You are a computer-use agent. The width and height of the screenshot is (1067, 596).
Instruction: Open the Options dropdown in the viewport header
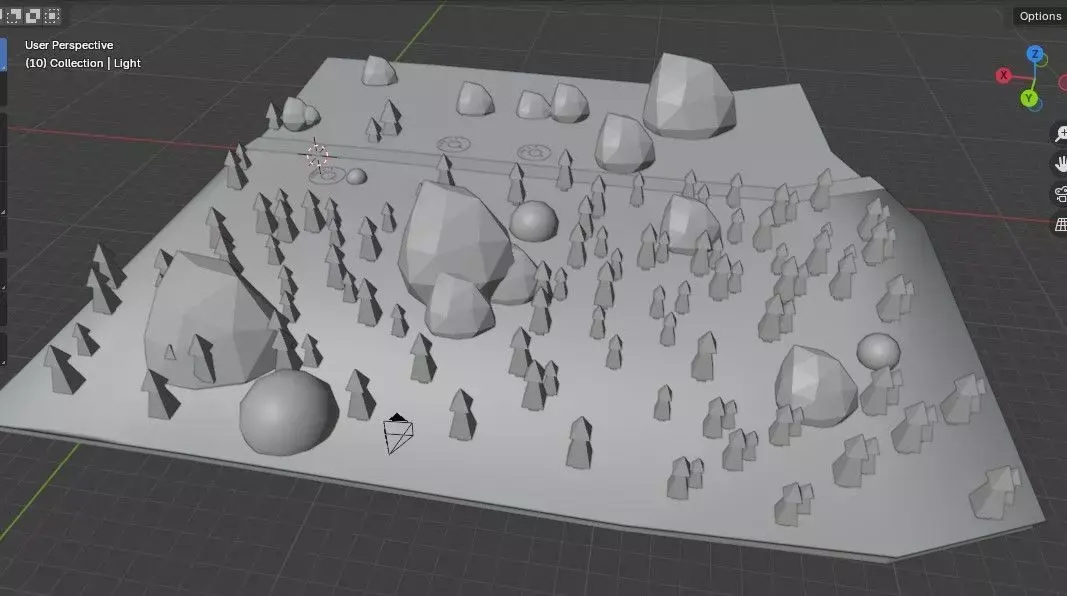click(1039, 16)
